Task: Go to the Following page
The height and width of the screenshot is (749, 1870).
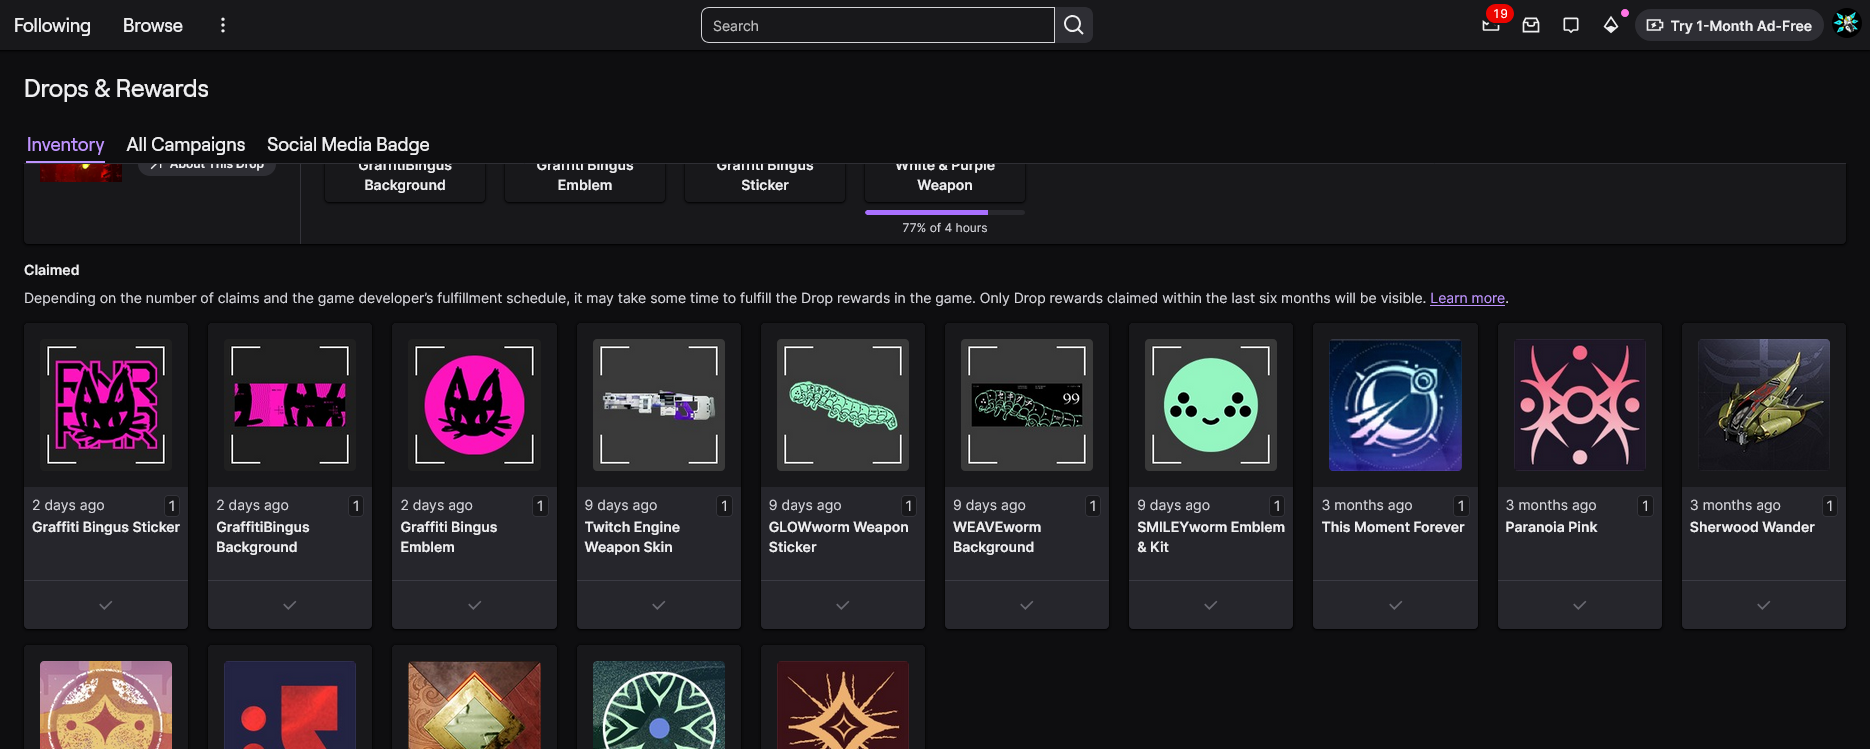Action: pyautogui.click(x=52, y=25)
